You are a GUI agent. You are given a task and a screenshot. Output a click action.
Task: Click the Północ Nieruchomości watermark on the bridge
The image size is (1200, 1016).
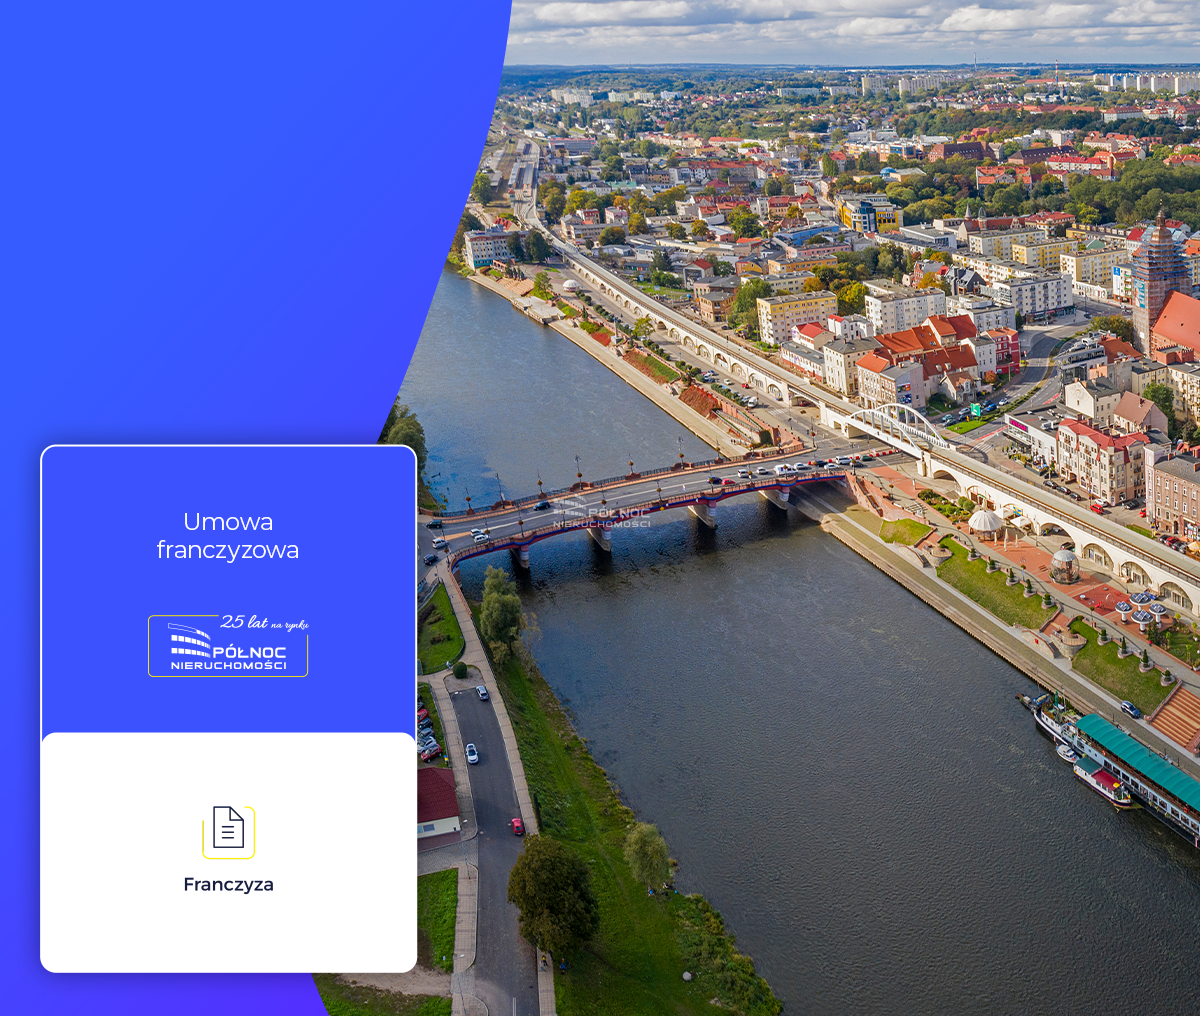601,516
